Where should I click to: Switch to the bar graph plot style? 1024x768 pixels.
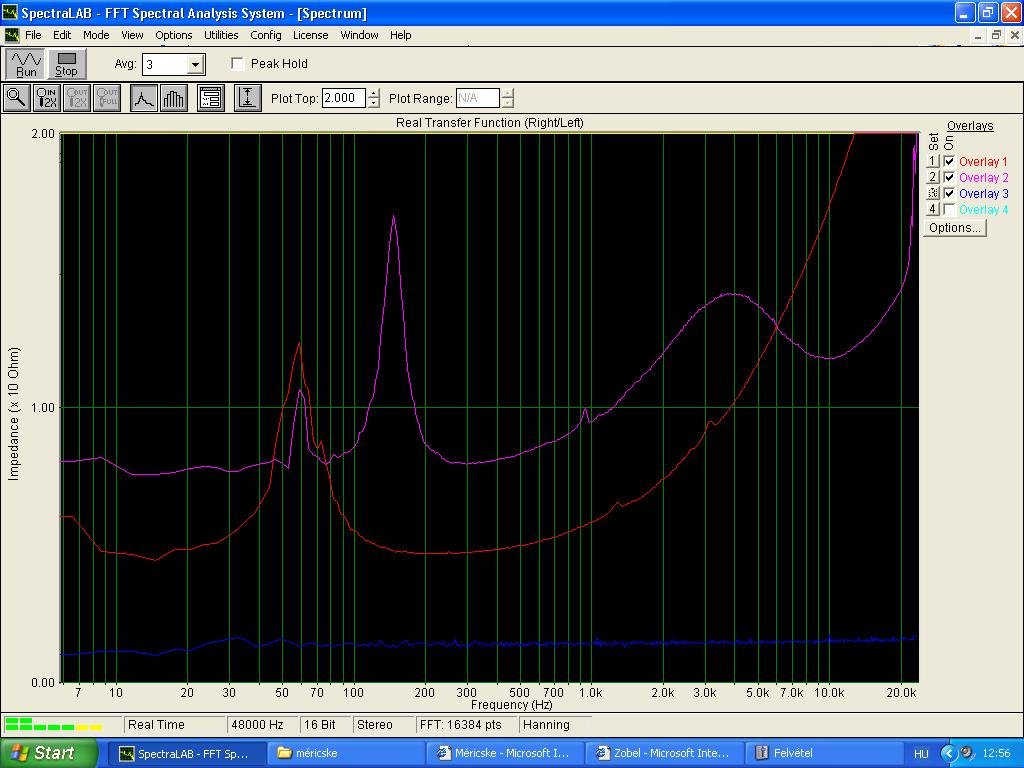[174, 98]
